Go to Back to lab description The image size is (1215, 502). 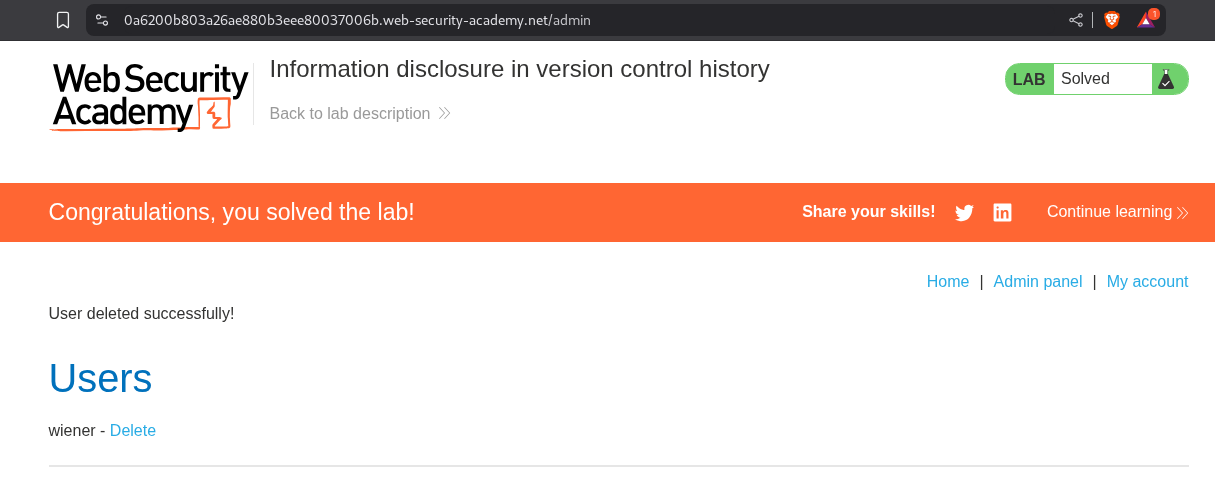pyautogui.click(x=350, y=114)
